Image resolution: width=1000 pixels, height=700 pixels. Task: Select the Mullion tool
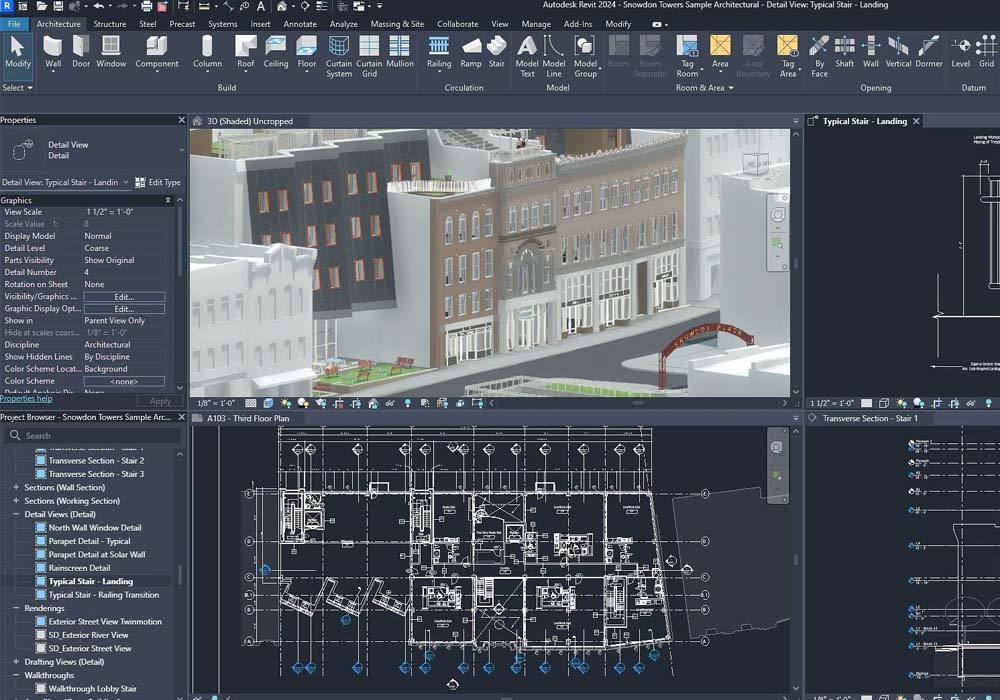point(400,52)
